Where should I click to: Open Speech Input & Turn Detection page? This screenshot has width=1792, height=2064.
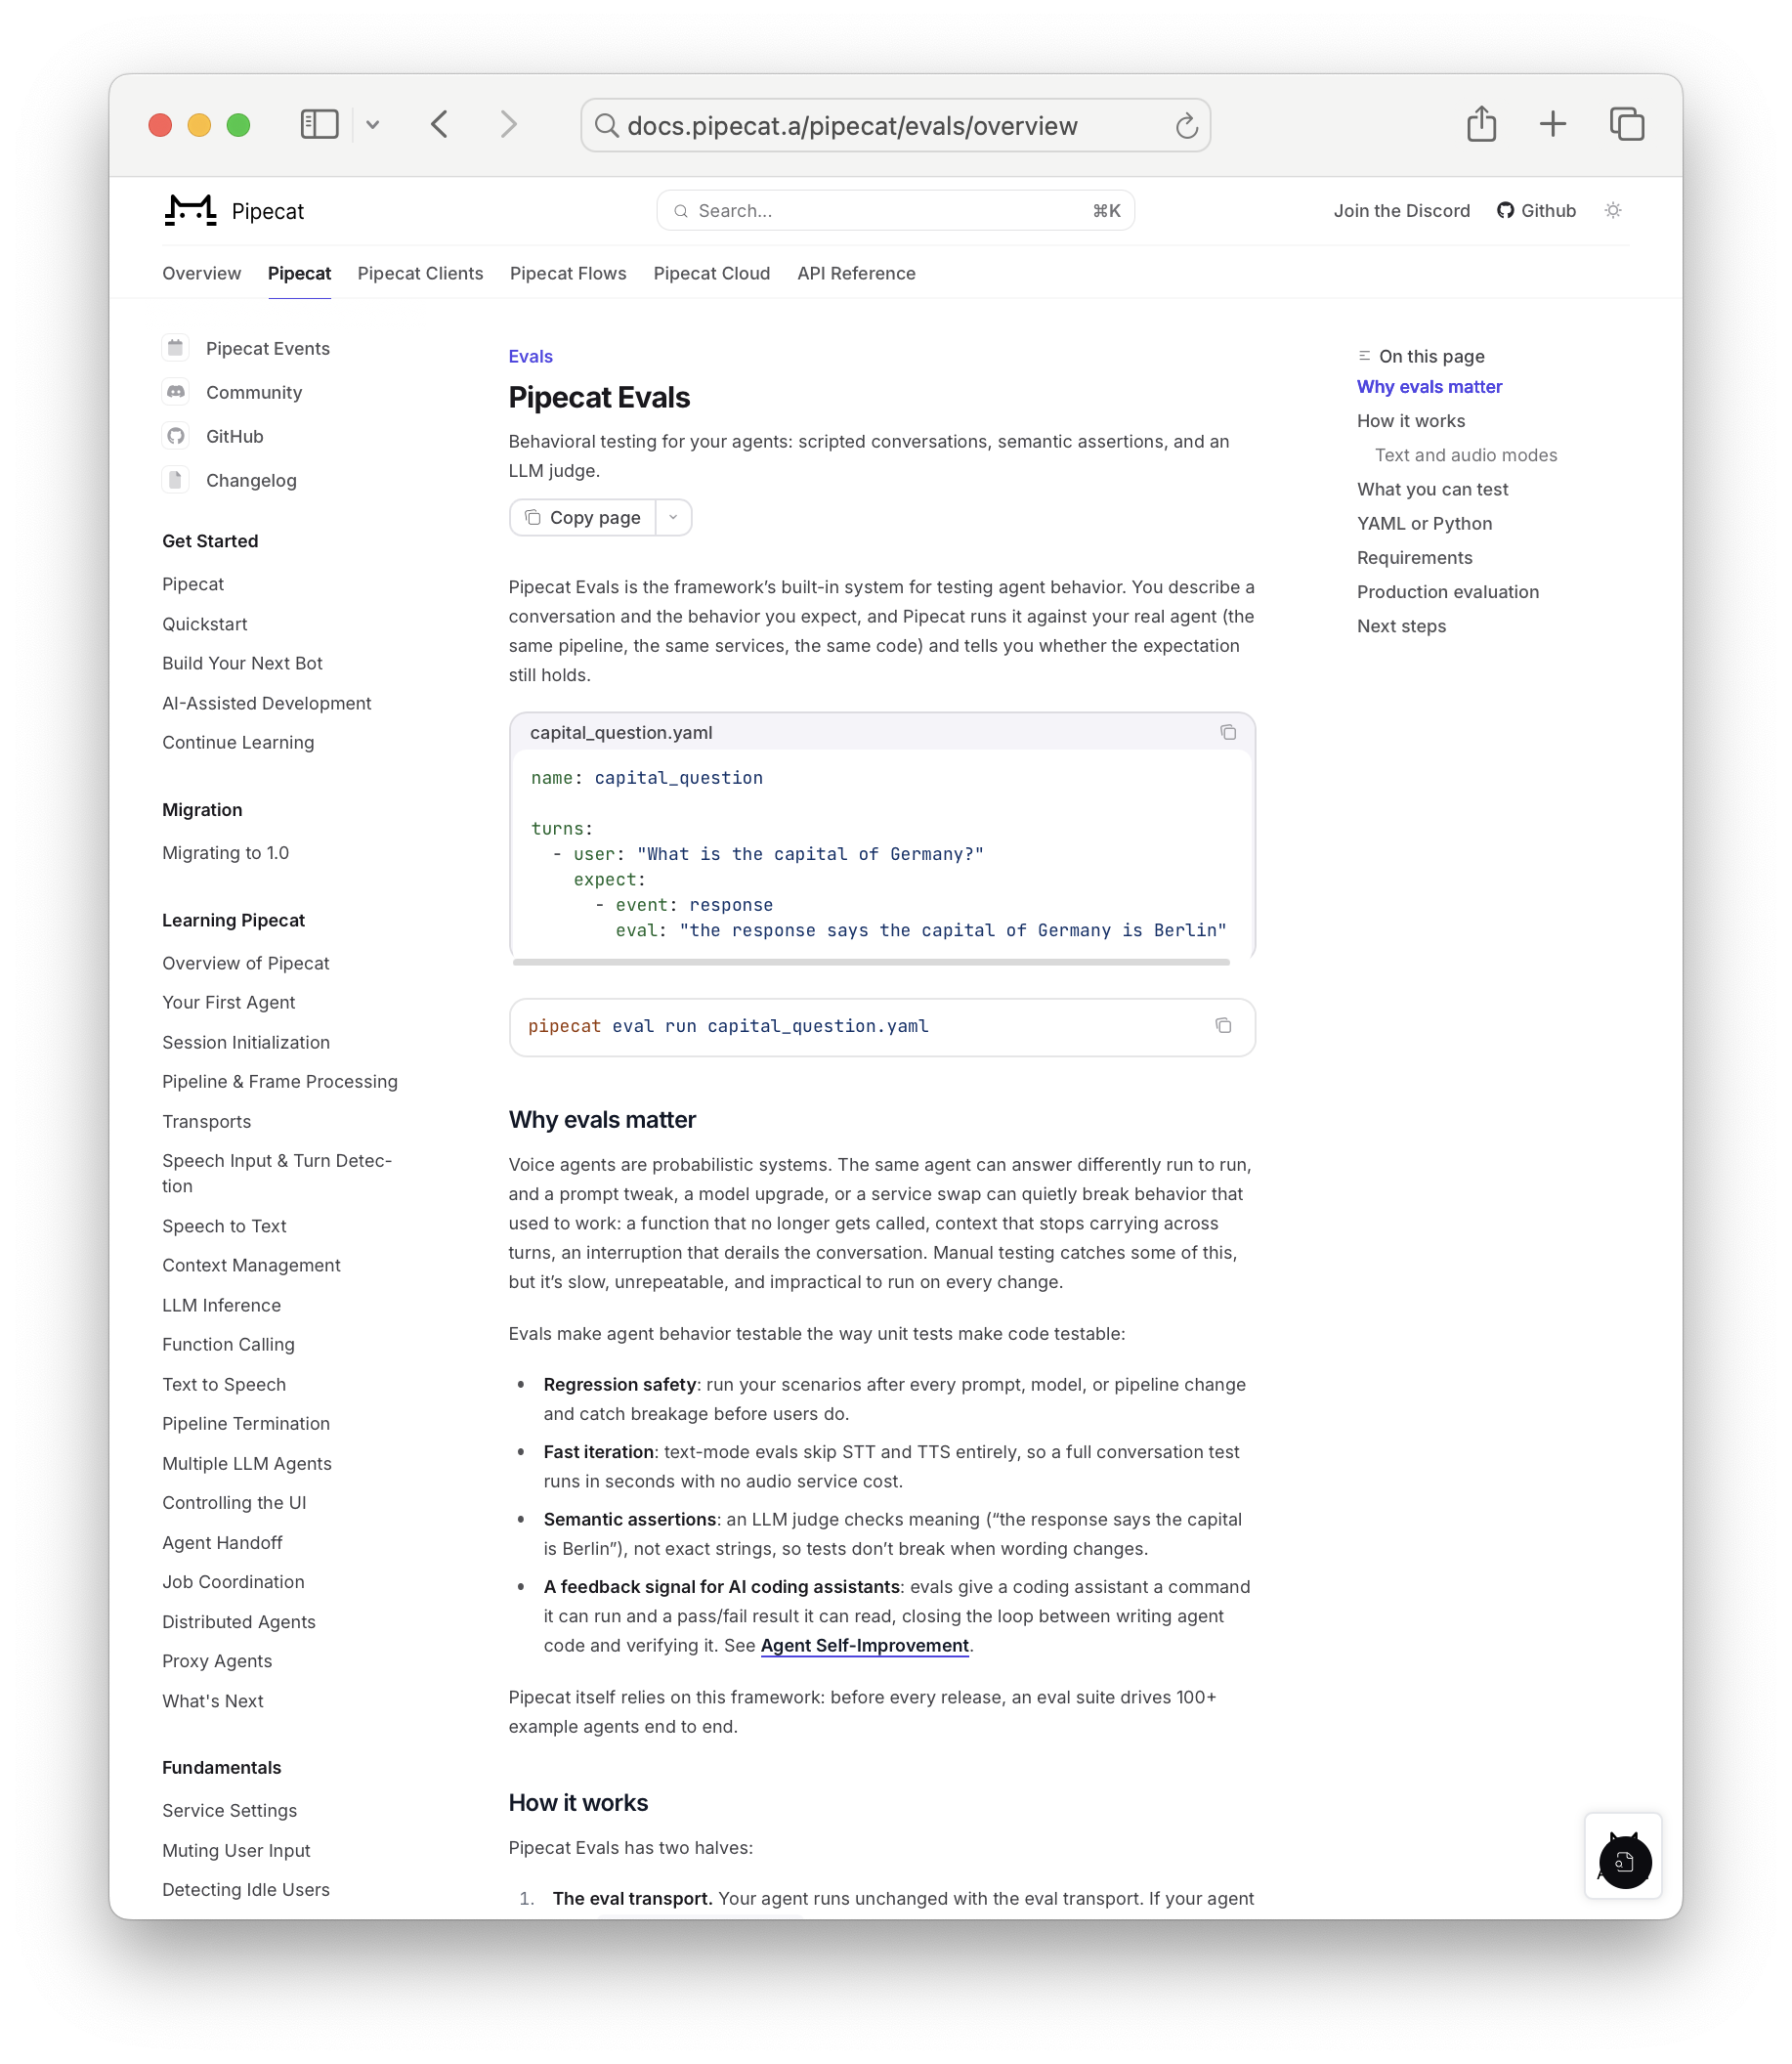(276, 1172)
